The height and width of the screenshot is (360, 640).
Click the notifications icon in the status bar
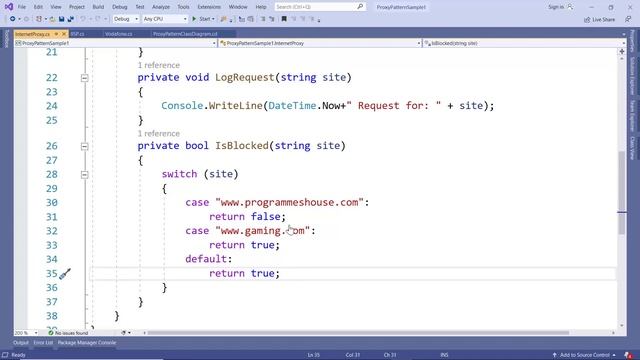click(628, 355)
